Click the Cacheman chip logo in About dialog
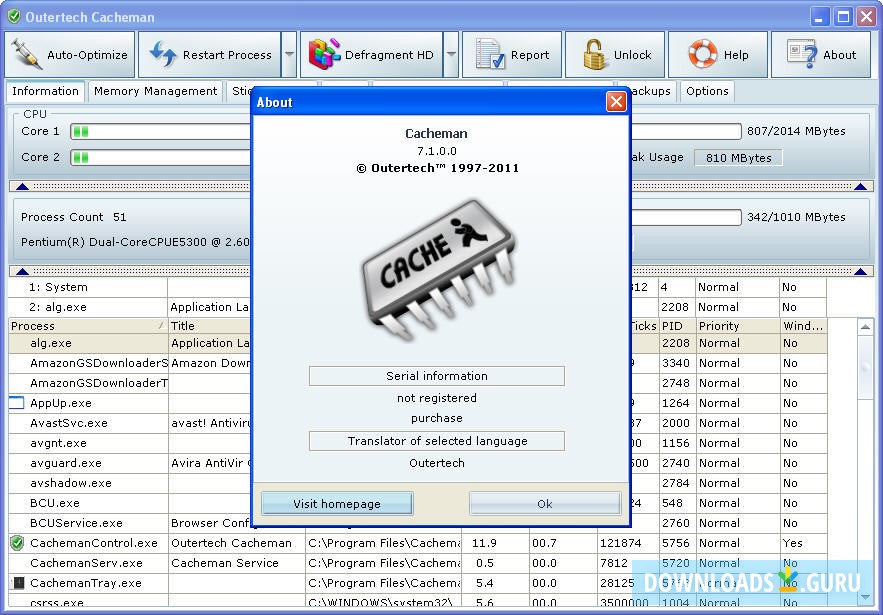 438,269
